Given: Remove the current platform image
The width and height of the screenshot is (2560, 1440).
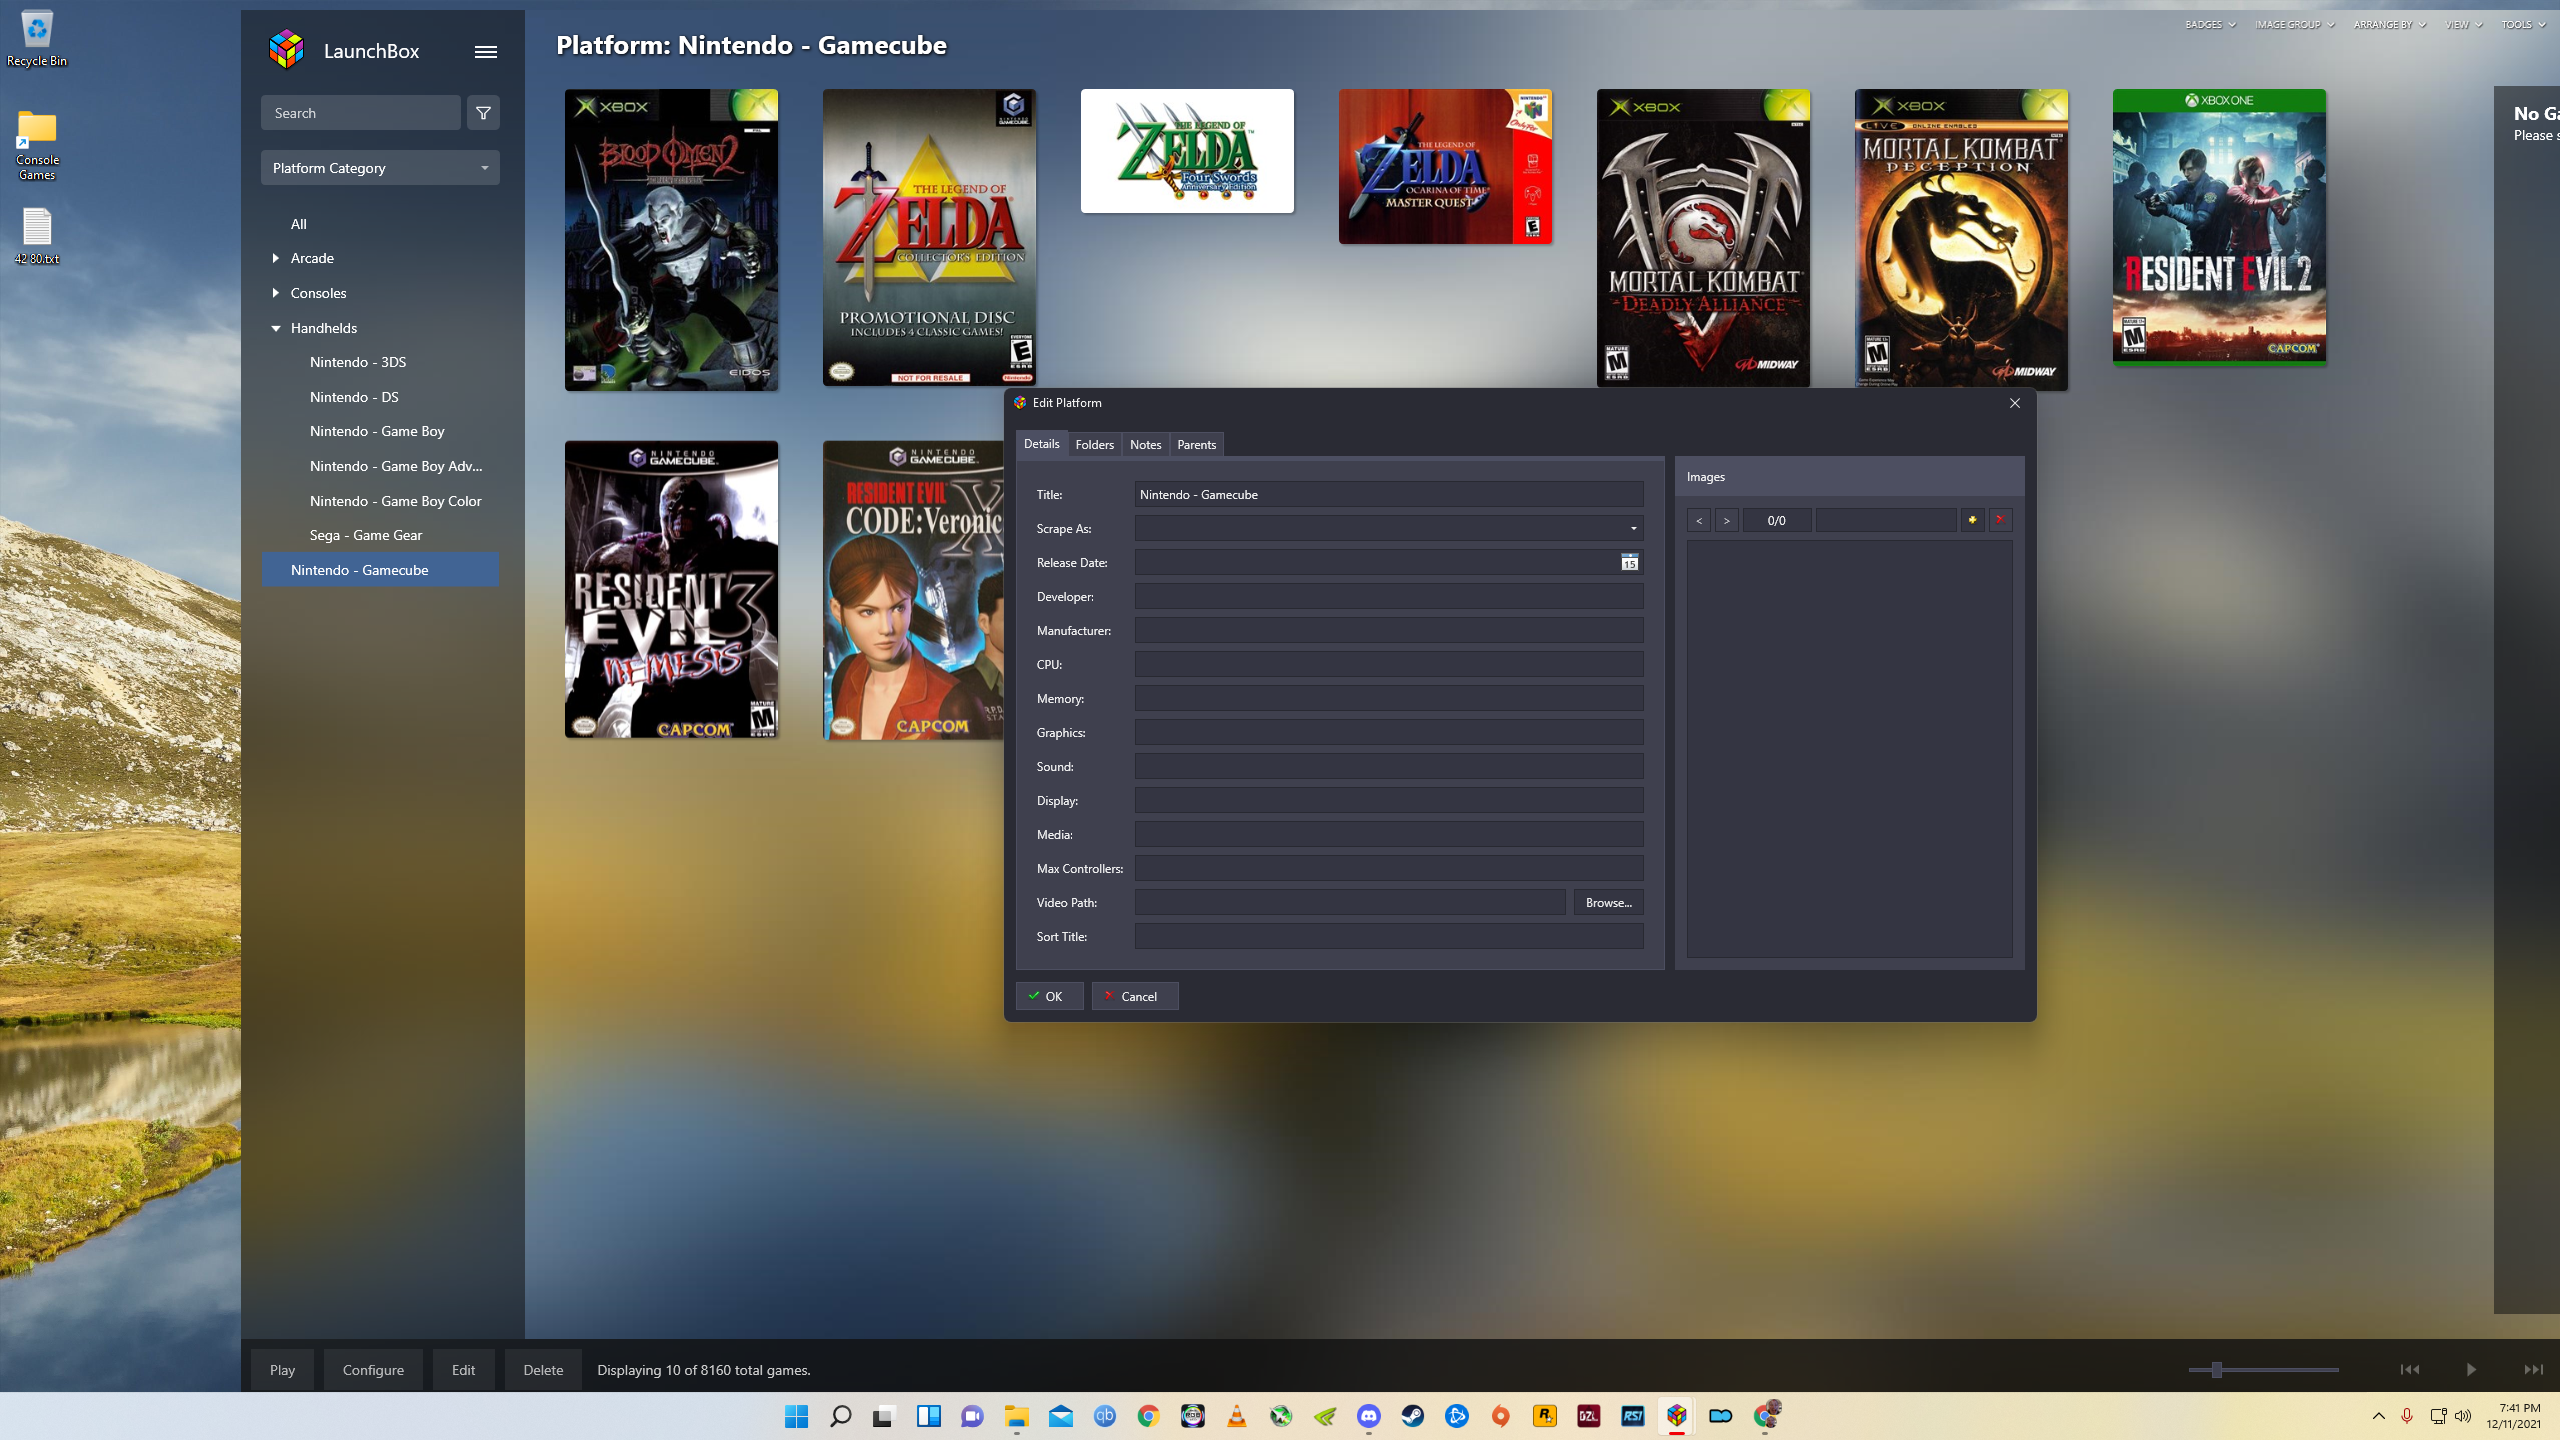Looking at the screenshot, I should coord(2000,520).
